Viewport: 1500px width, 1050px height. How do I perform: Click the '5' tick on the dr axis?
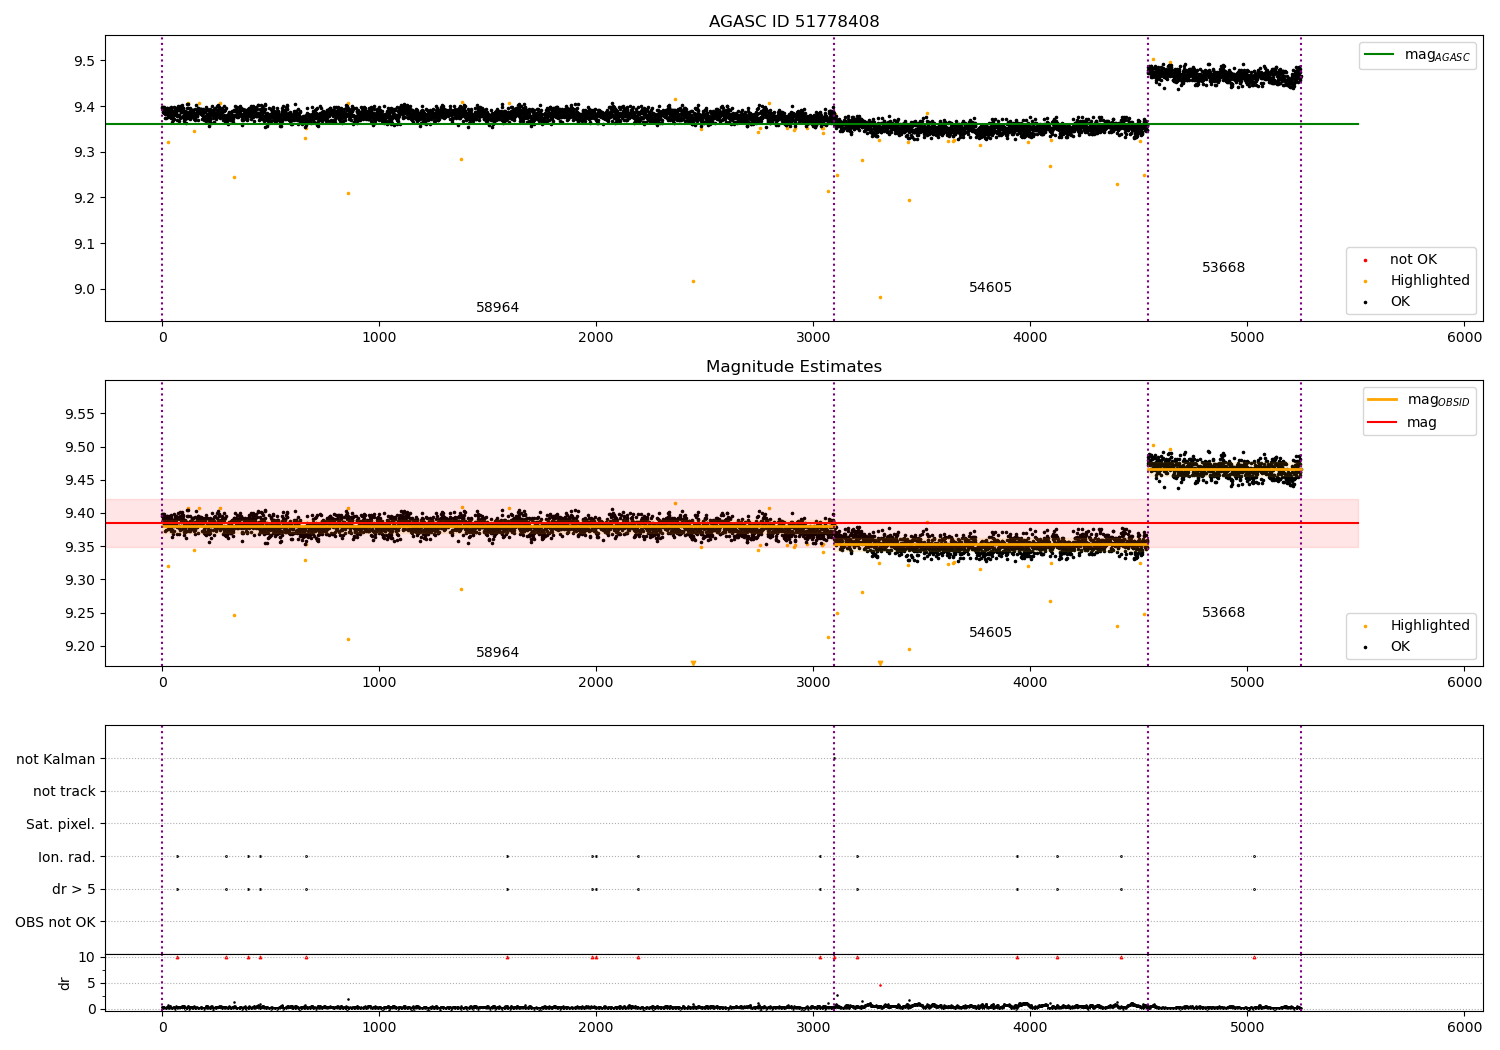click(x=91, y=984)
